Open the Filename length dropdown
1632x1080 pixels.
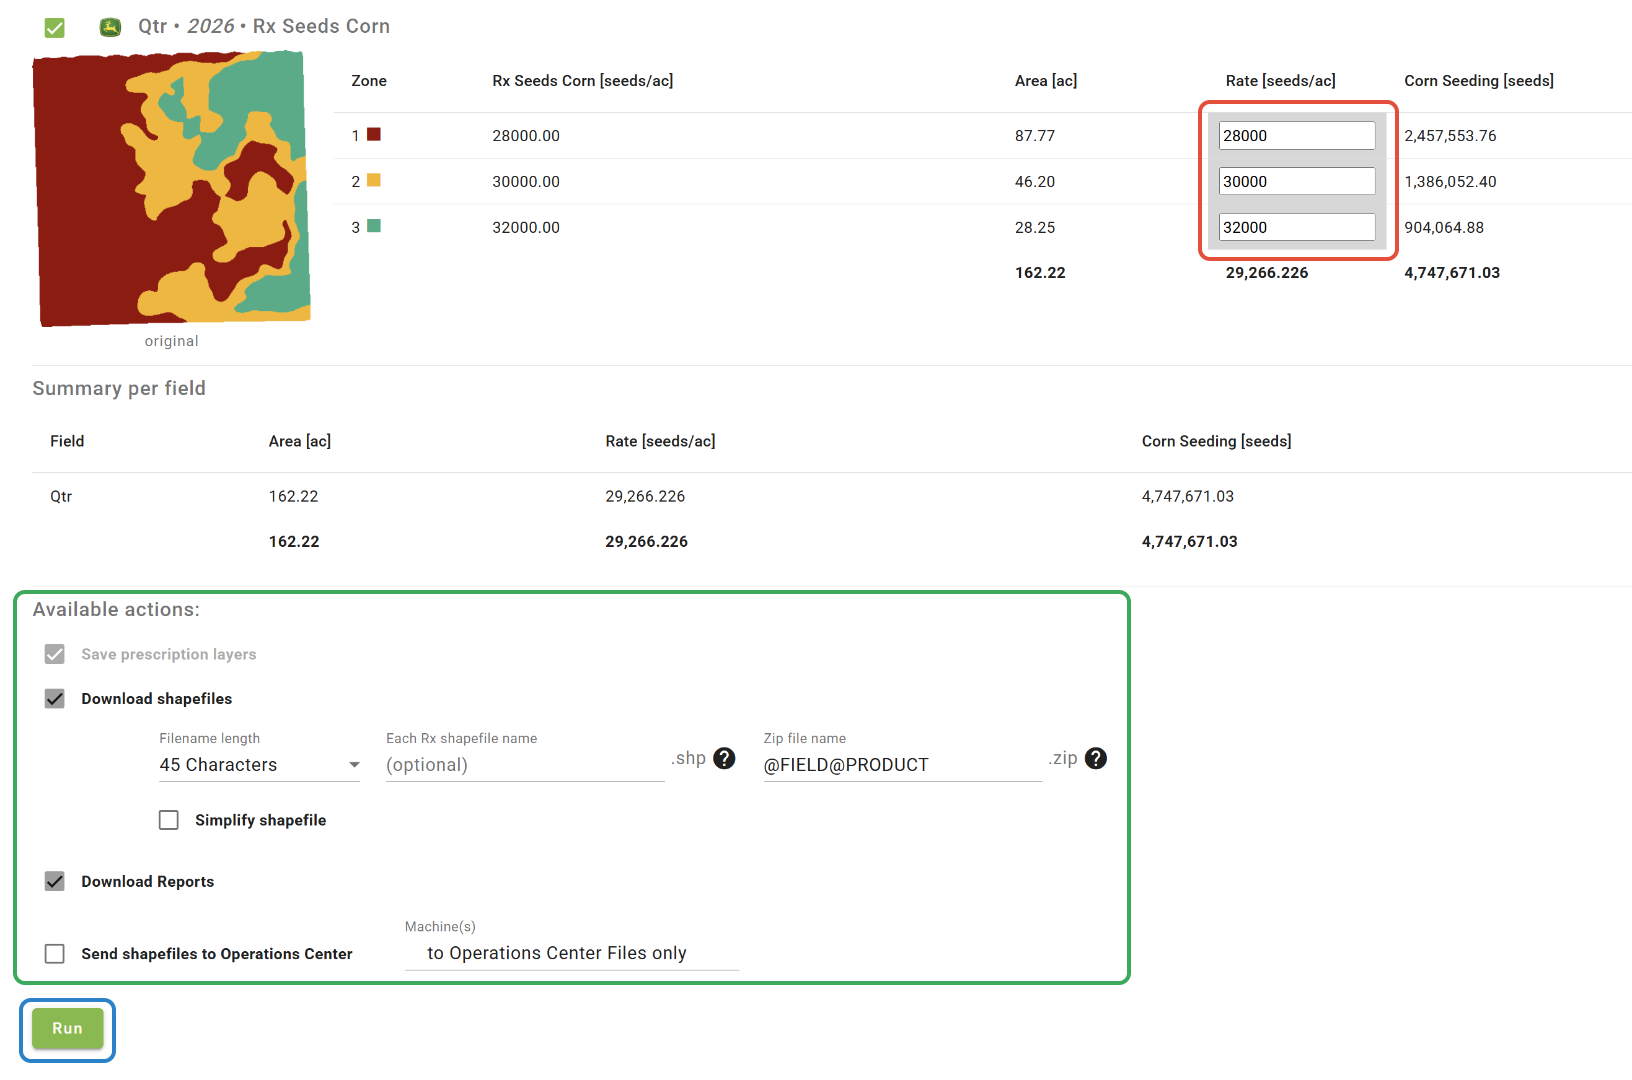(259, 765)
